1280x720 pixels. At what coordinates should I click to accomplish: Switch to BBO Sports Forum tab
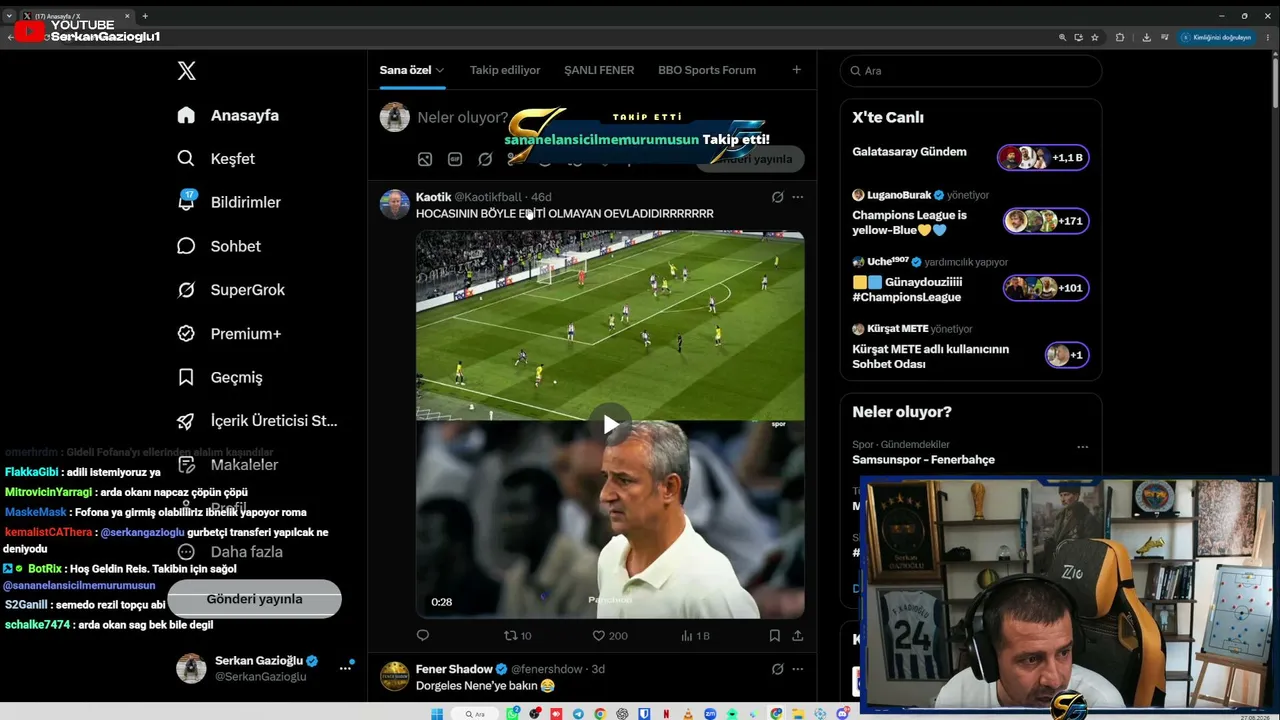tap(707, 70)
